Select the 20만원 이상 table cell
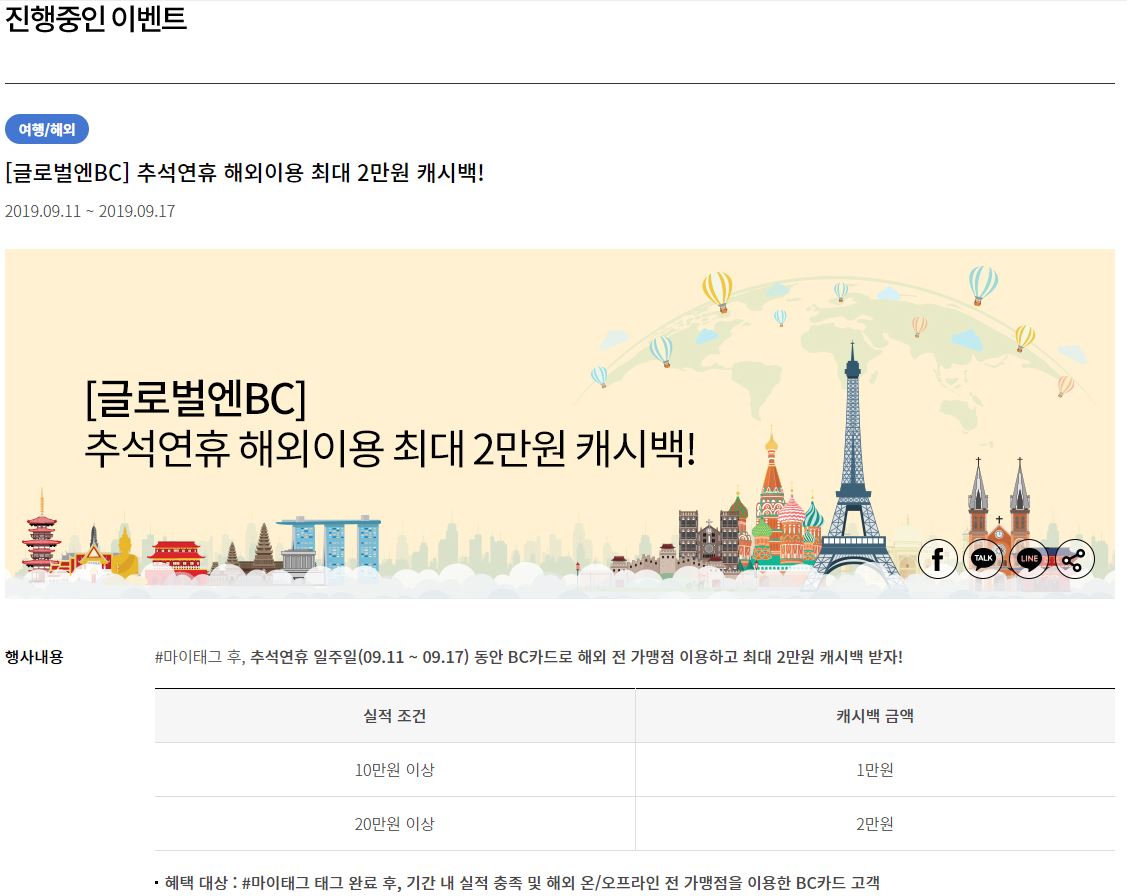This screenshot has height=896, width=1127. point(394,824)
